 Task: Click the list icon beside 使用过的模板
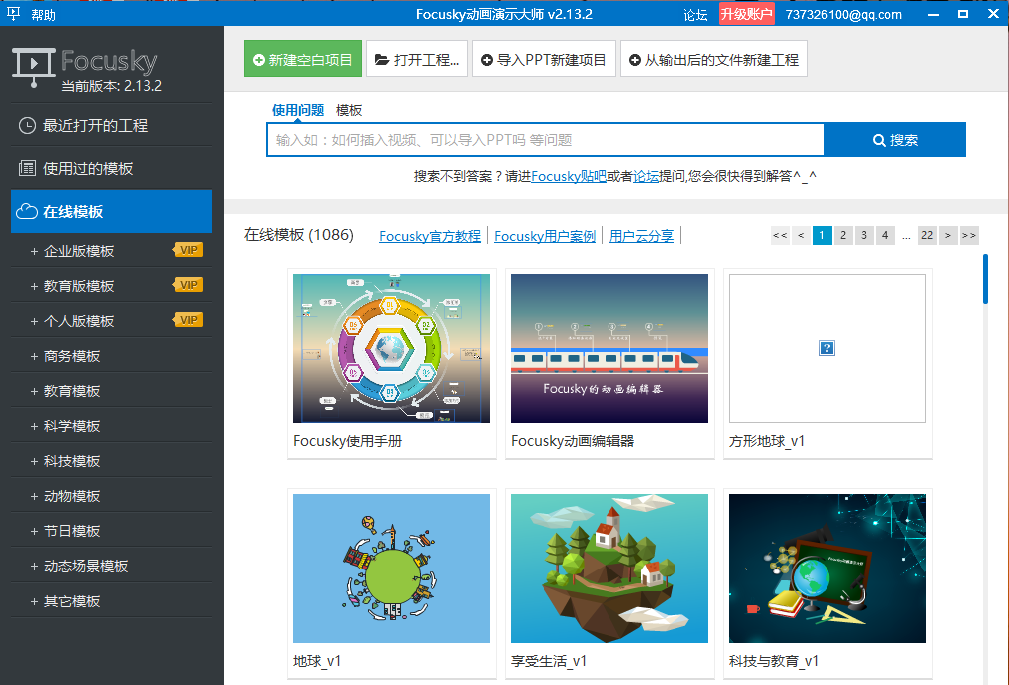27,169
